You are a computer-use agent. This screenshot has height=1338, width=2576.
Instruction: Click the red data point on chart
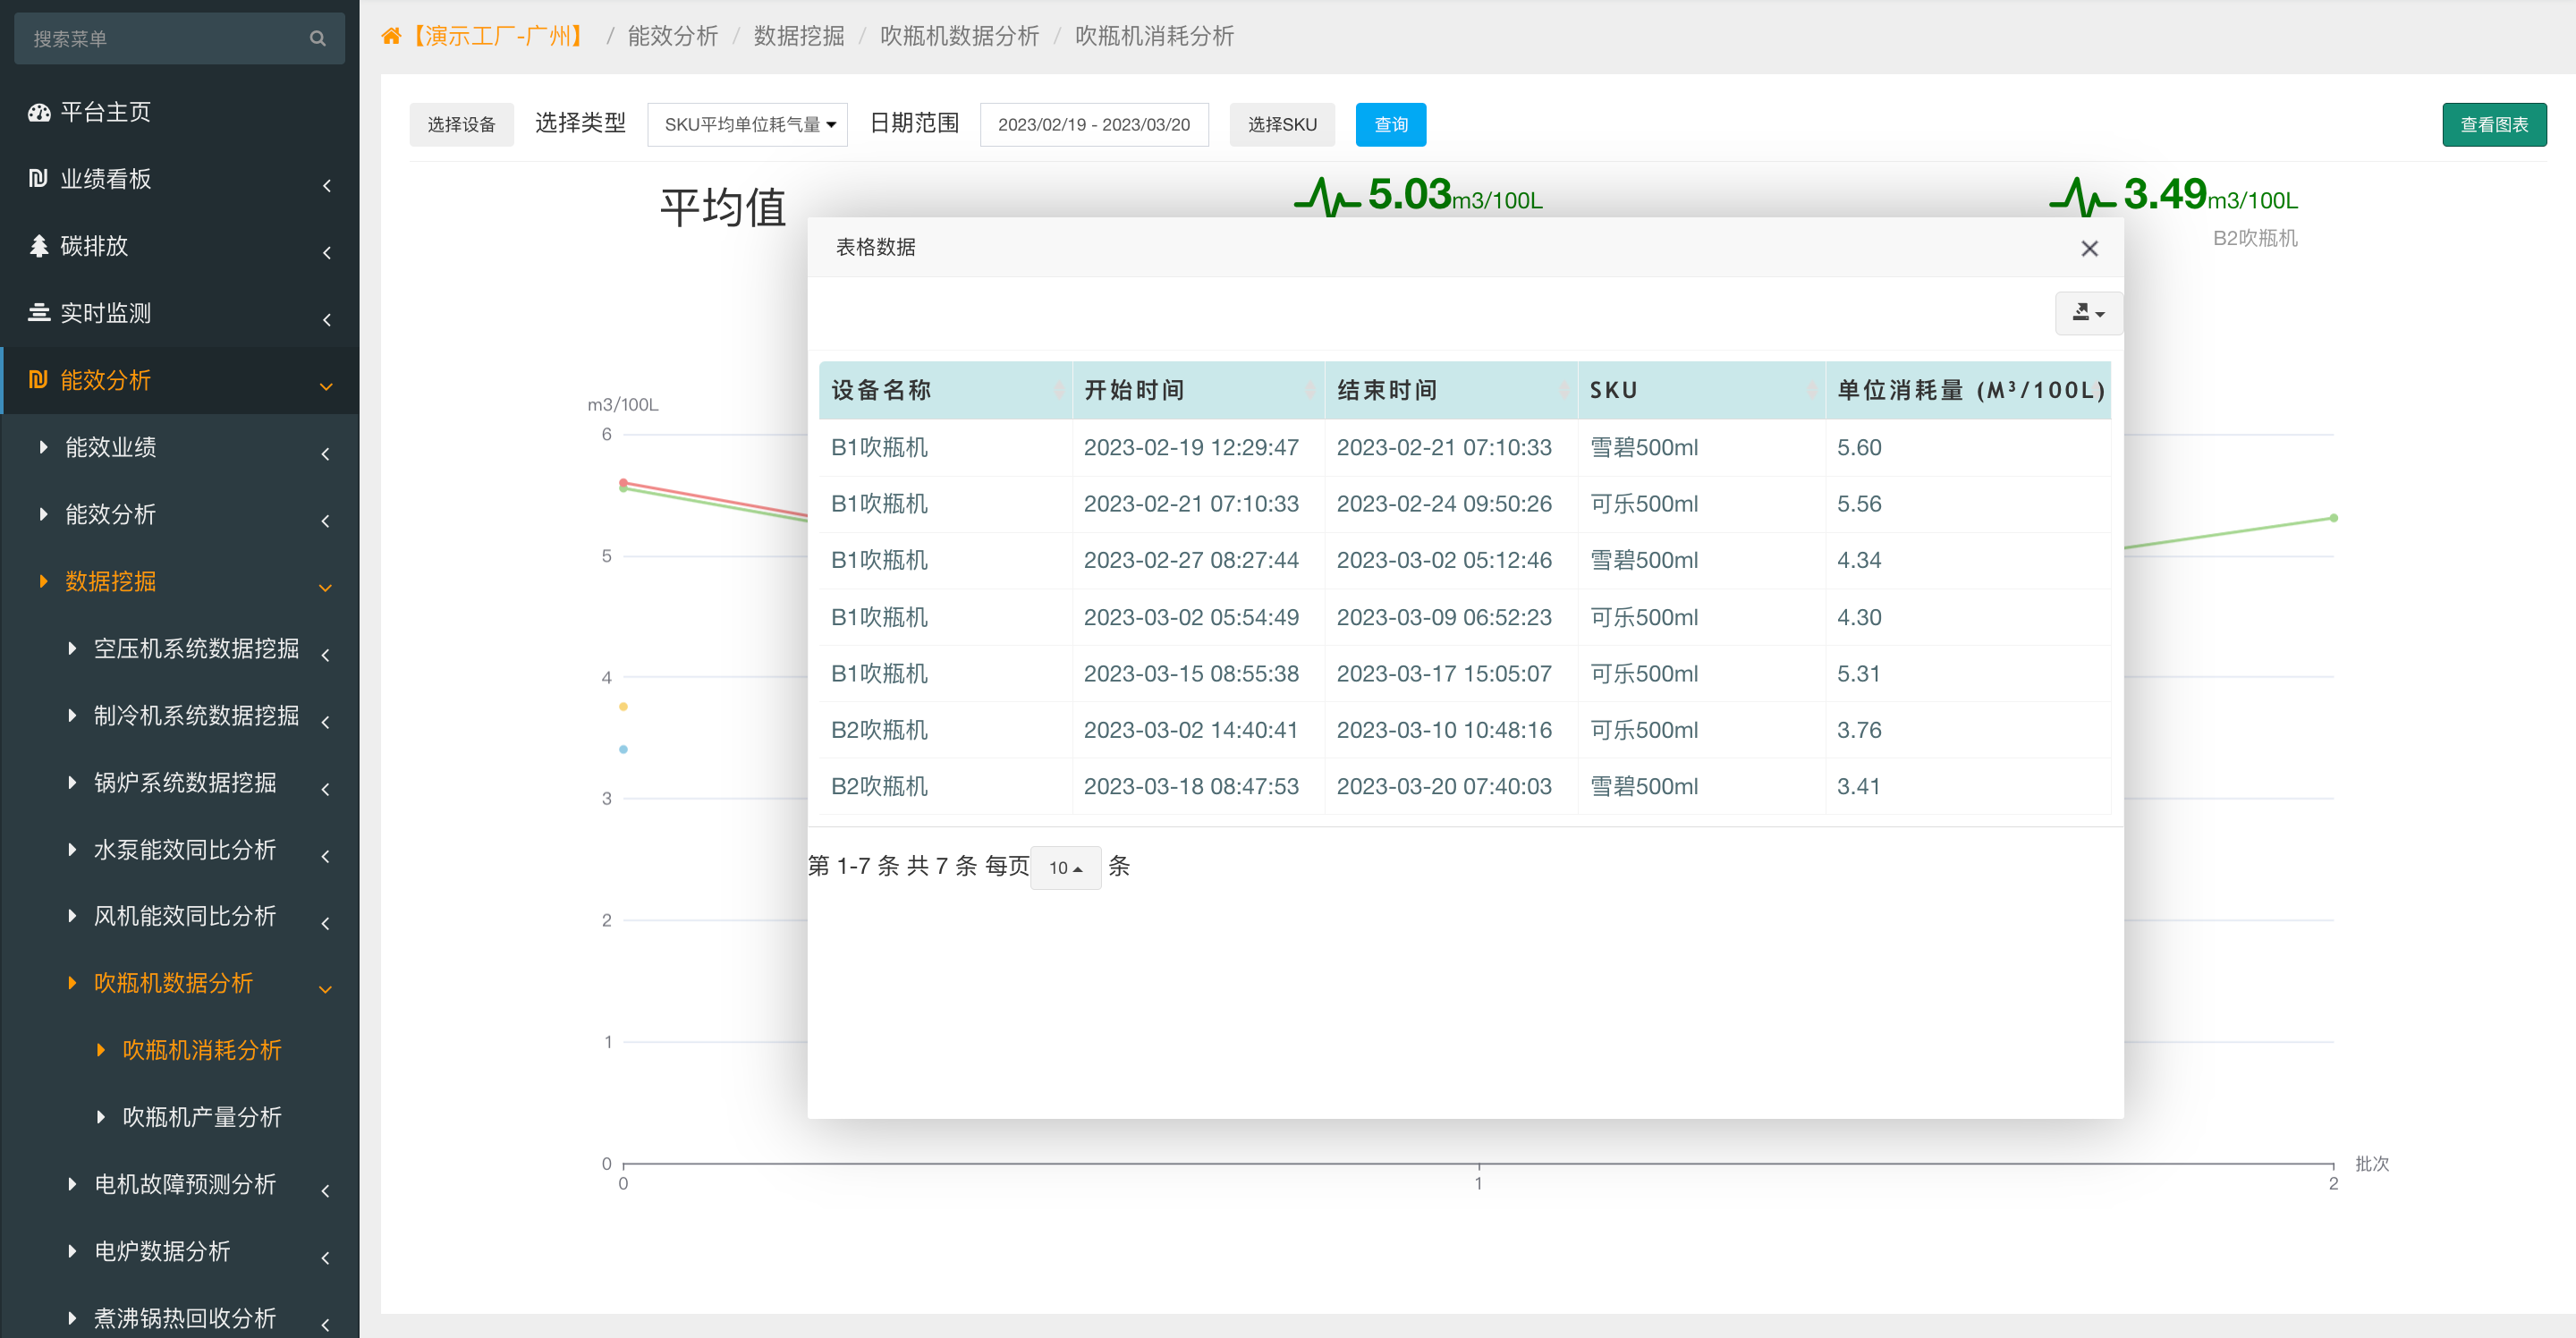tap(623, 483)
